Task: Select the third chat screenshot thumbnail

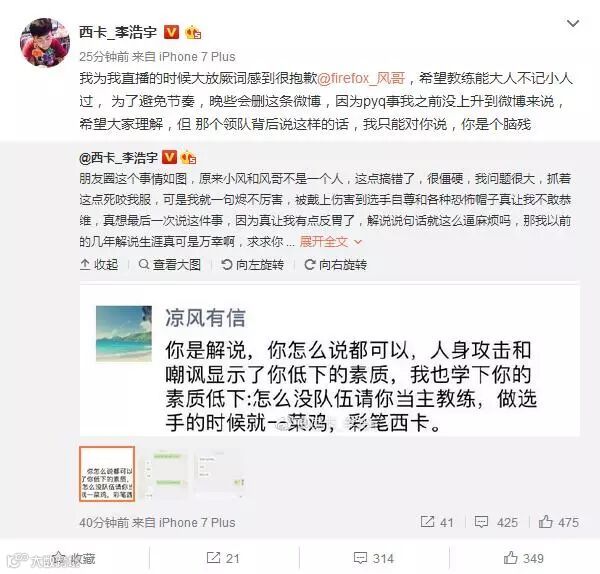Action: pos(220,474)
